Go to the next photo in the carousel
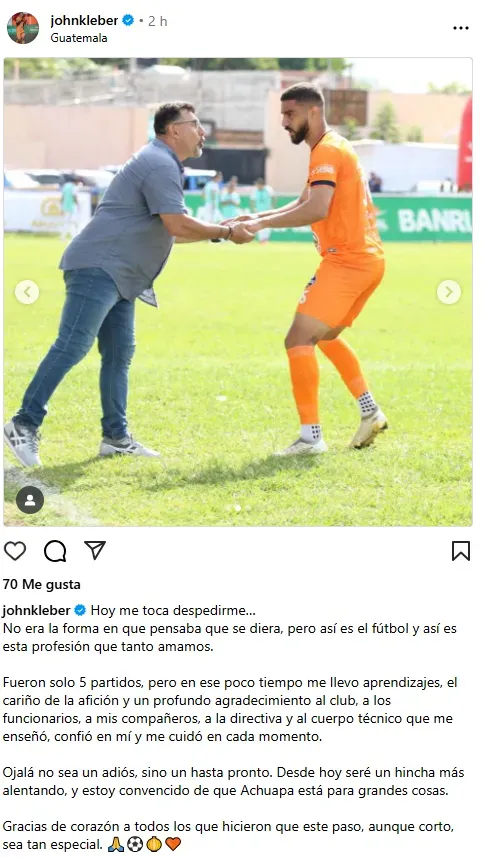The height and width of the screenshot is (858, 493). [449, 292]
